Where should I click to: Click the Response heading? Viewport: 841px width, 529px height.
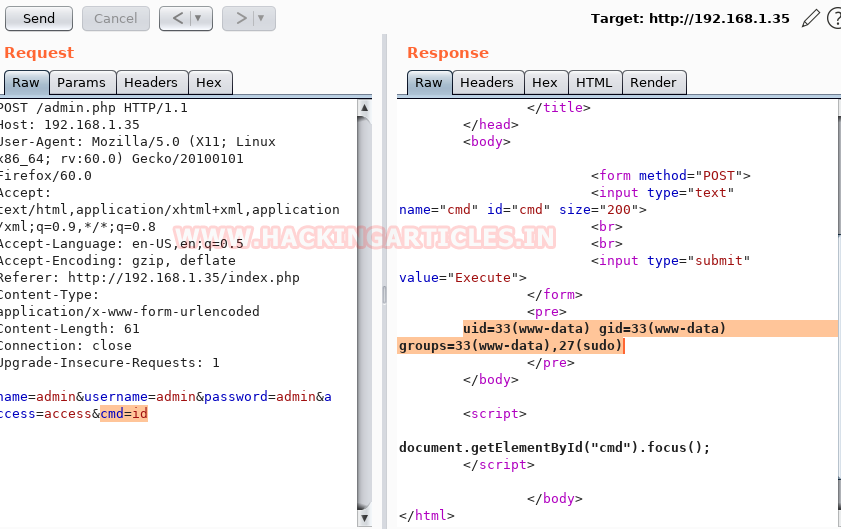click(x=448, y=53)
